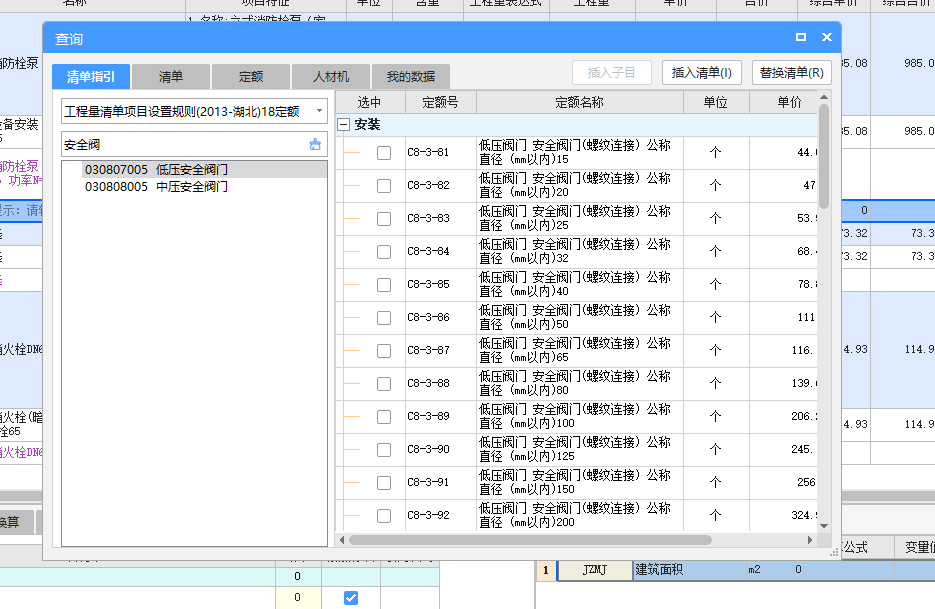935x609 pixels.
Task: Select 030807005 低压安全阀门 in the list
Action: tap(156, 169)
